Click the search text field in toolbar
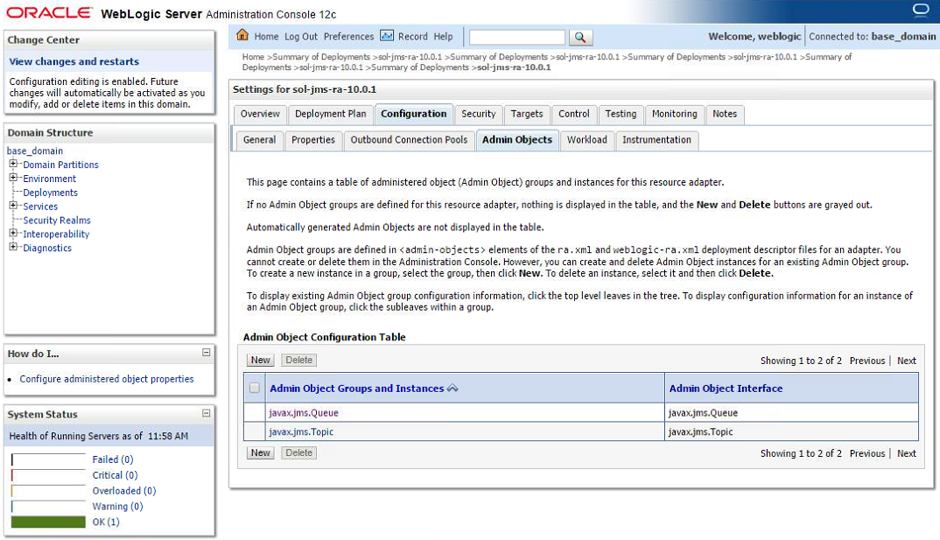 coord(516,37)
